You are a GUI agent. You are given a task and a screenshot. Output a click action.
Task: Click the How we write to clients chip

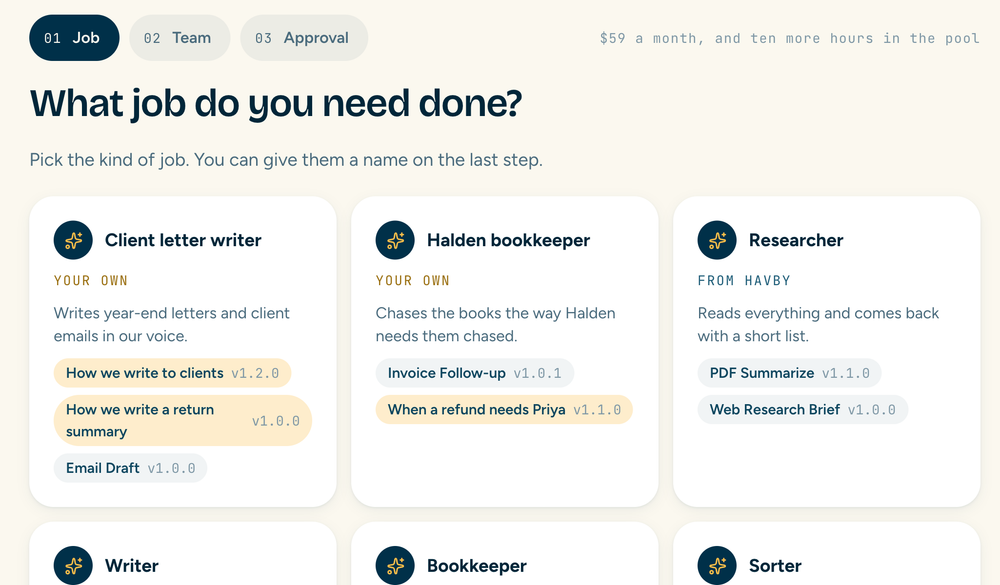click(x=172, y=373)
